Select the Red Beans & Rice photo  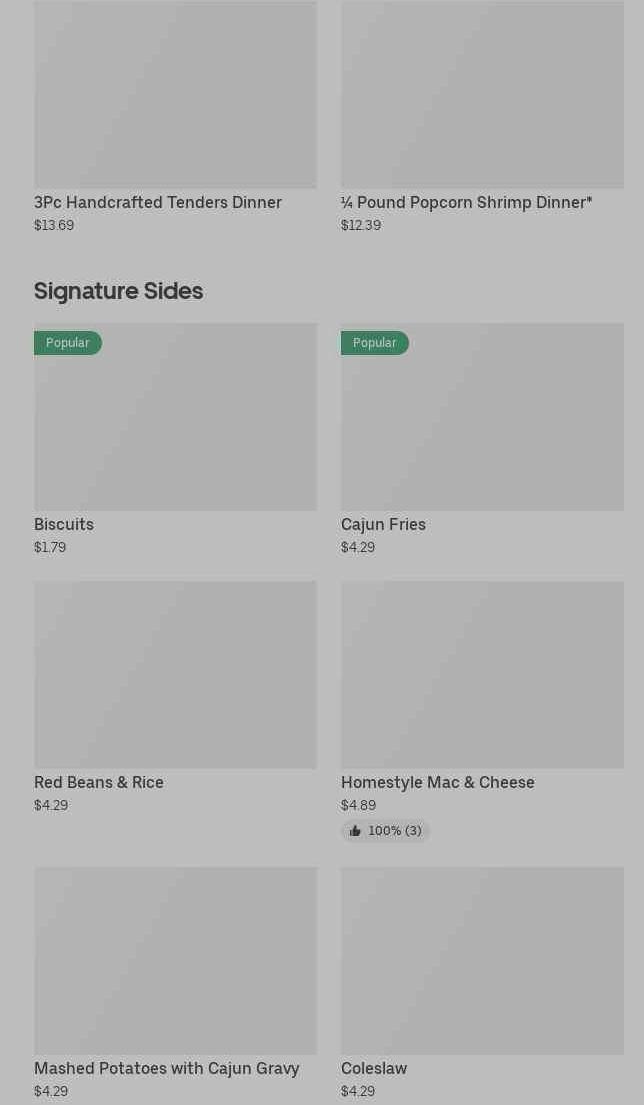point(175,675)
